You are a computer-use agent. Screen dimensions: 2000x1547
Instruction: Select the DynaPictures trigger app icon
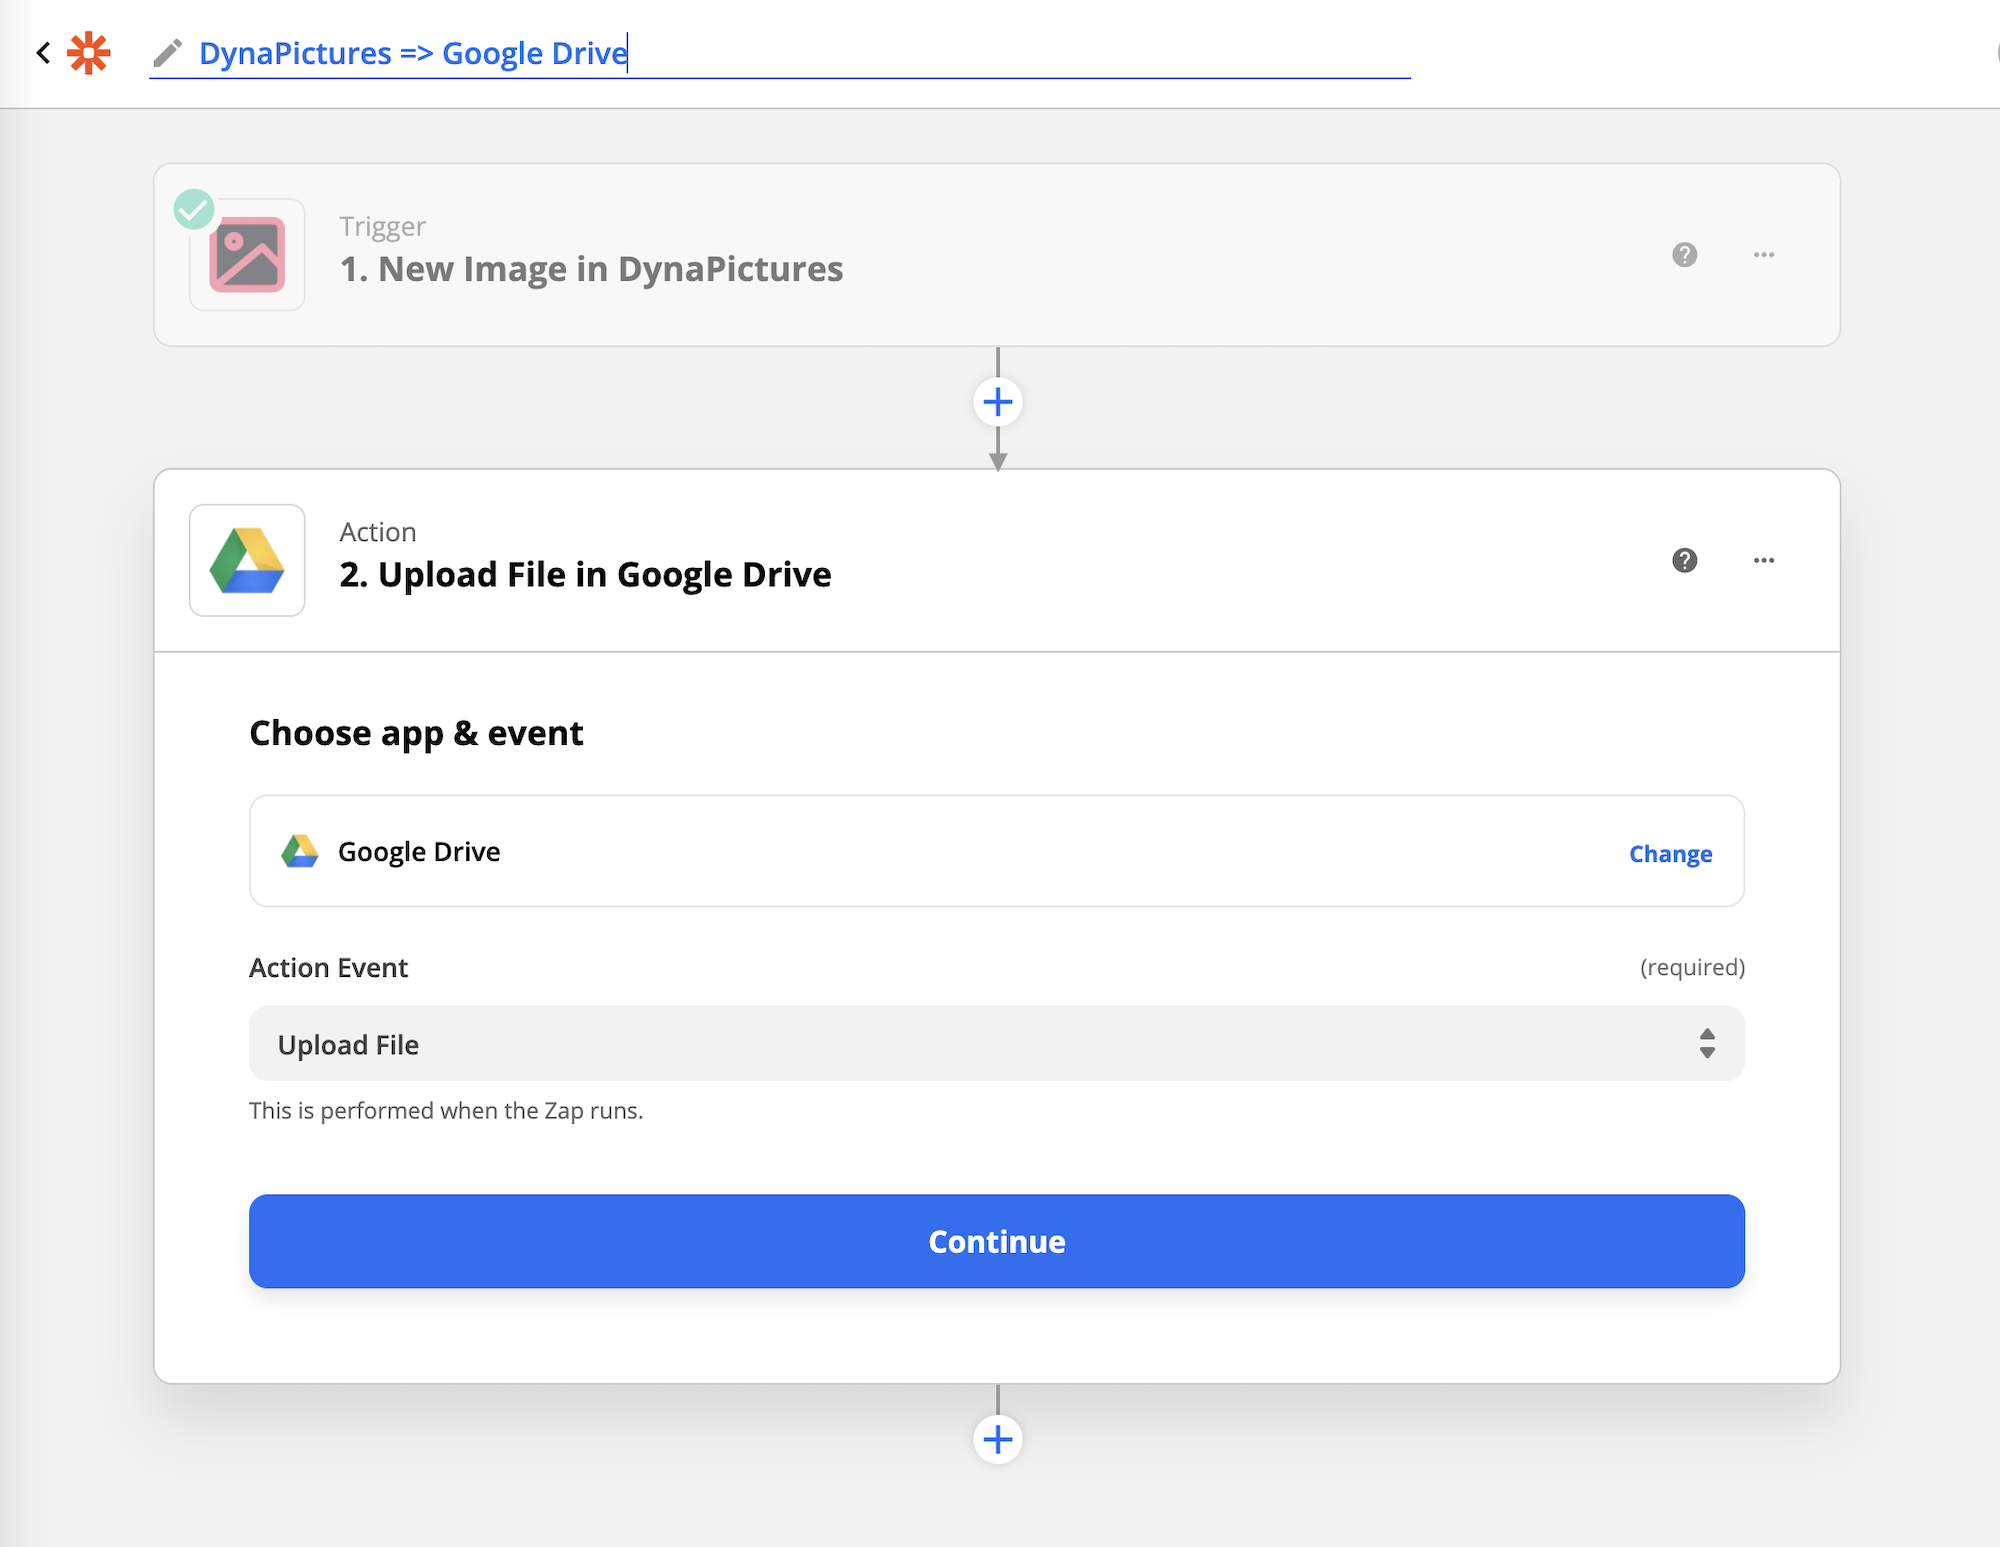coord(246,255)
